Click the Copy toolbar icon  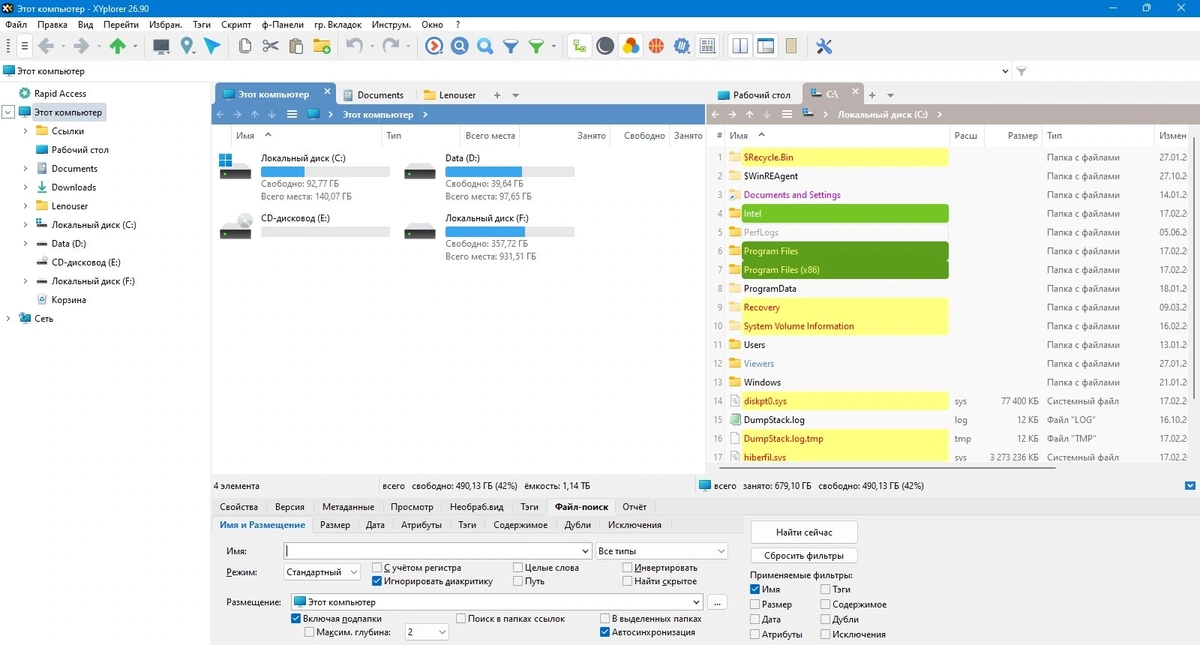(245, 46)
